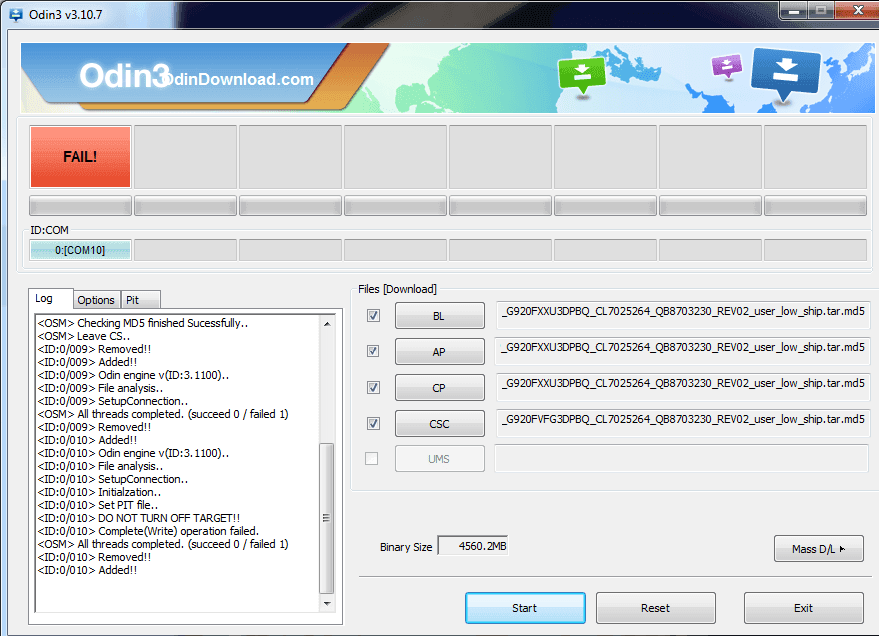Click log line "Complete(Write) operation failed."
This screenshot has width=879, height=636.
pos(179,531)
